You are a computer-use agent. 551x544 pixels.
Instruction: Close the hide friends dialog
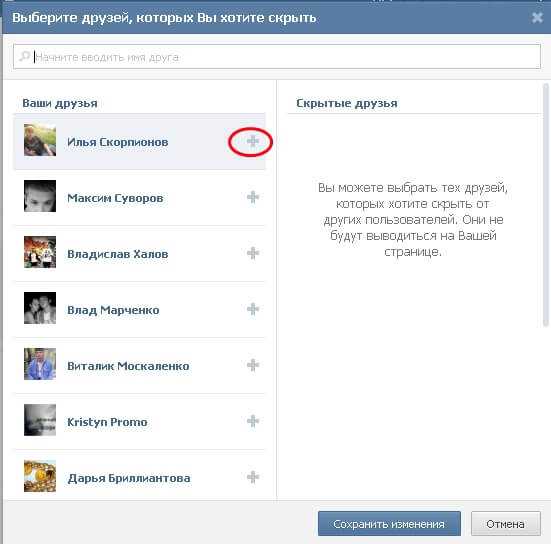(x=537, y=17)
